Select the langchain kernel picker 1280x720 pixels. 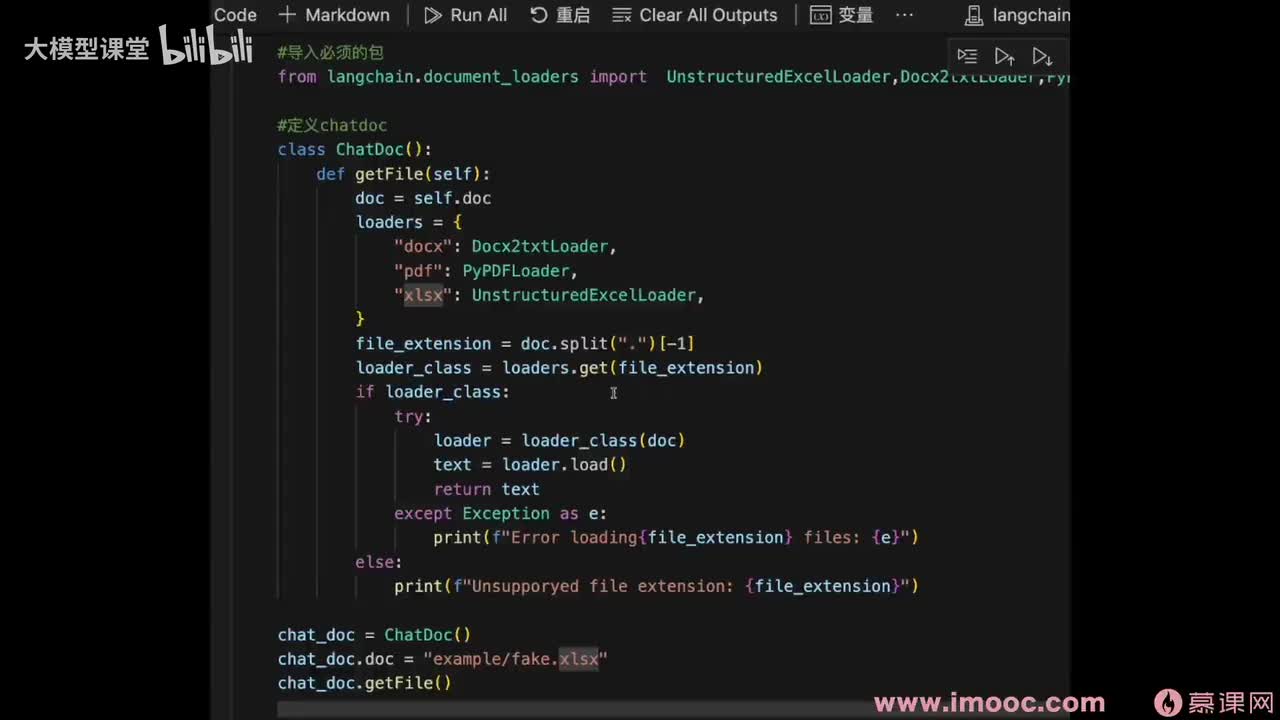coord(1017,15)
